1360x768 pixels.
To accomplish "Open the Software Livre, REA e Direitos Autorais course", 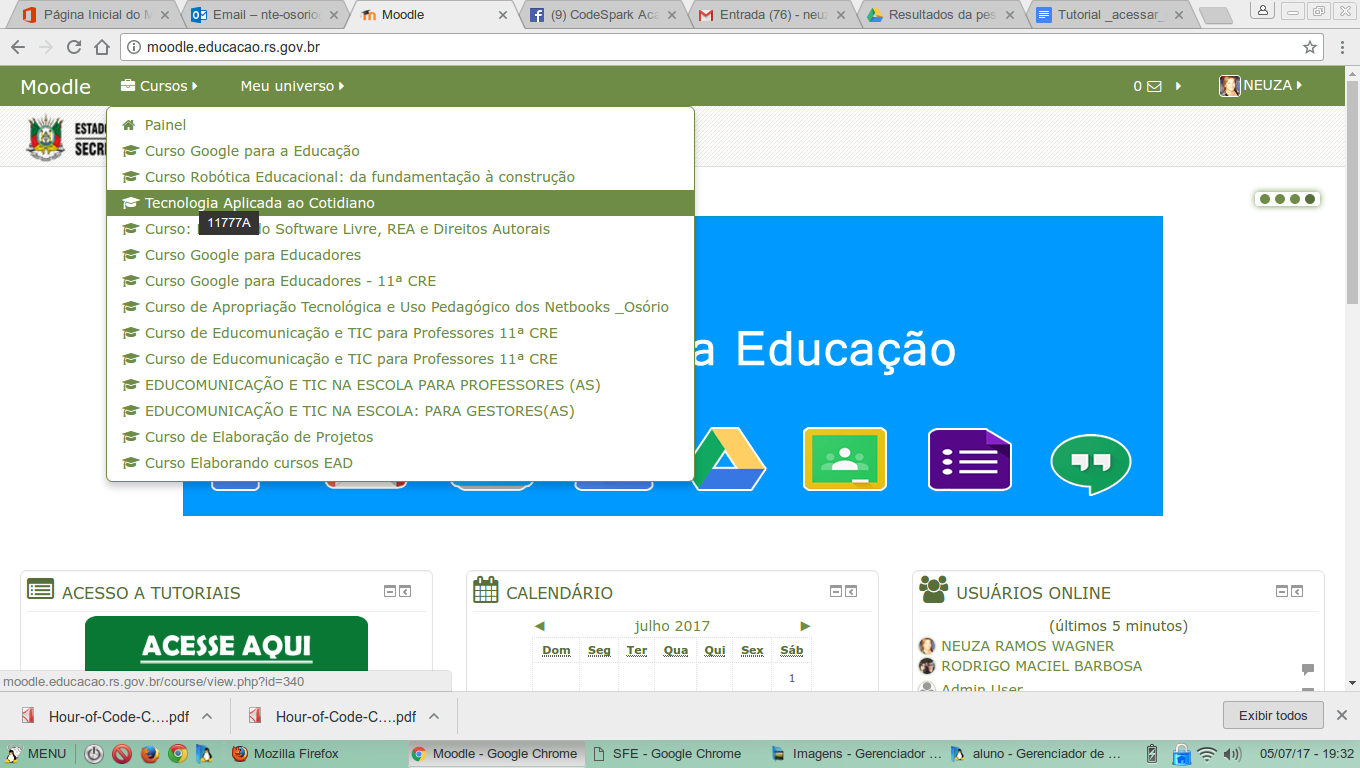I will click(x=400, y=229).
